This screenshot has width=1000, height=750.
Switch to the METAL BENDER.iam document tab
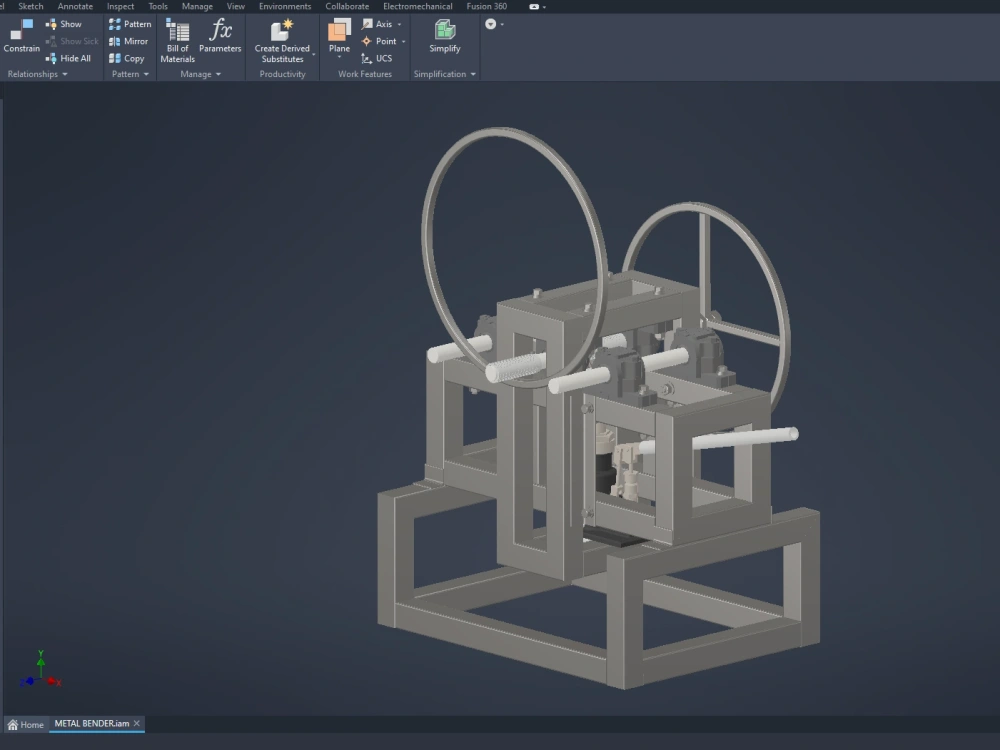point(92,724)
